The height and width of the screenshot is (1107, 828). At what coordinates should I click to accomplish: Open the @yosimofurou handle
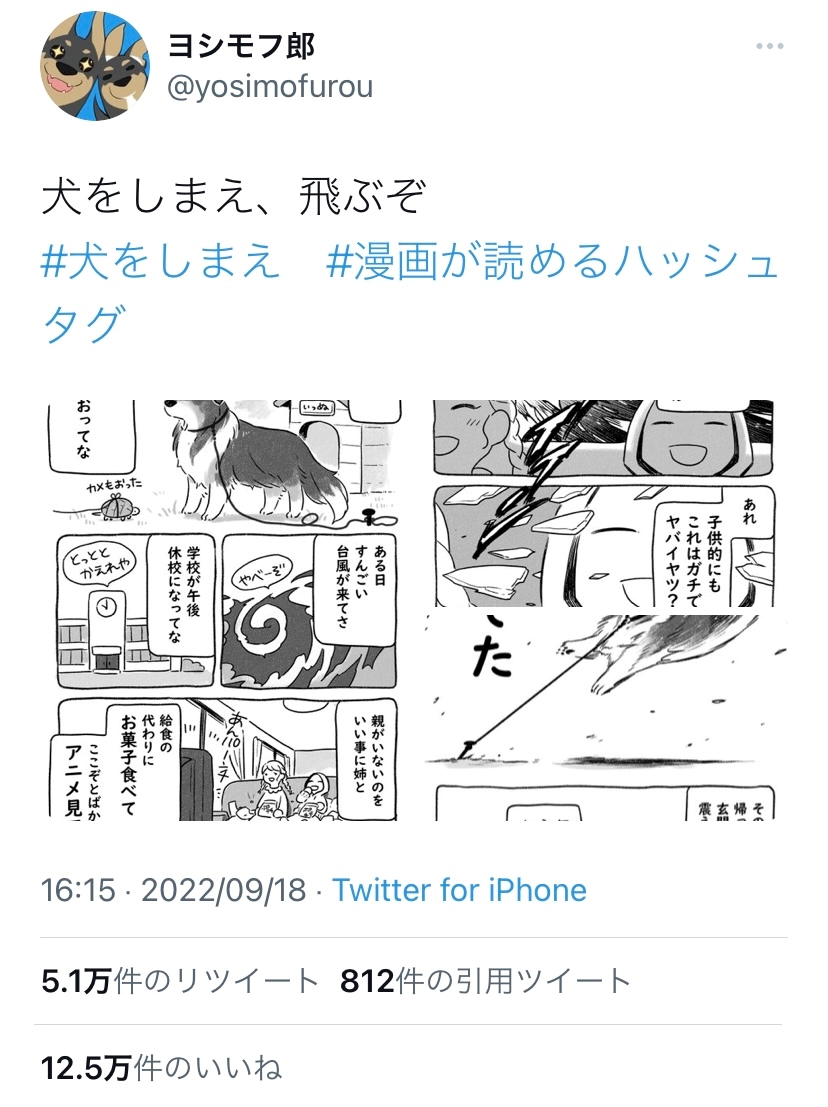point(270,88)
